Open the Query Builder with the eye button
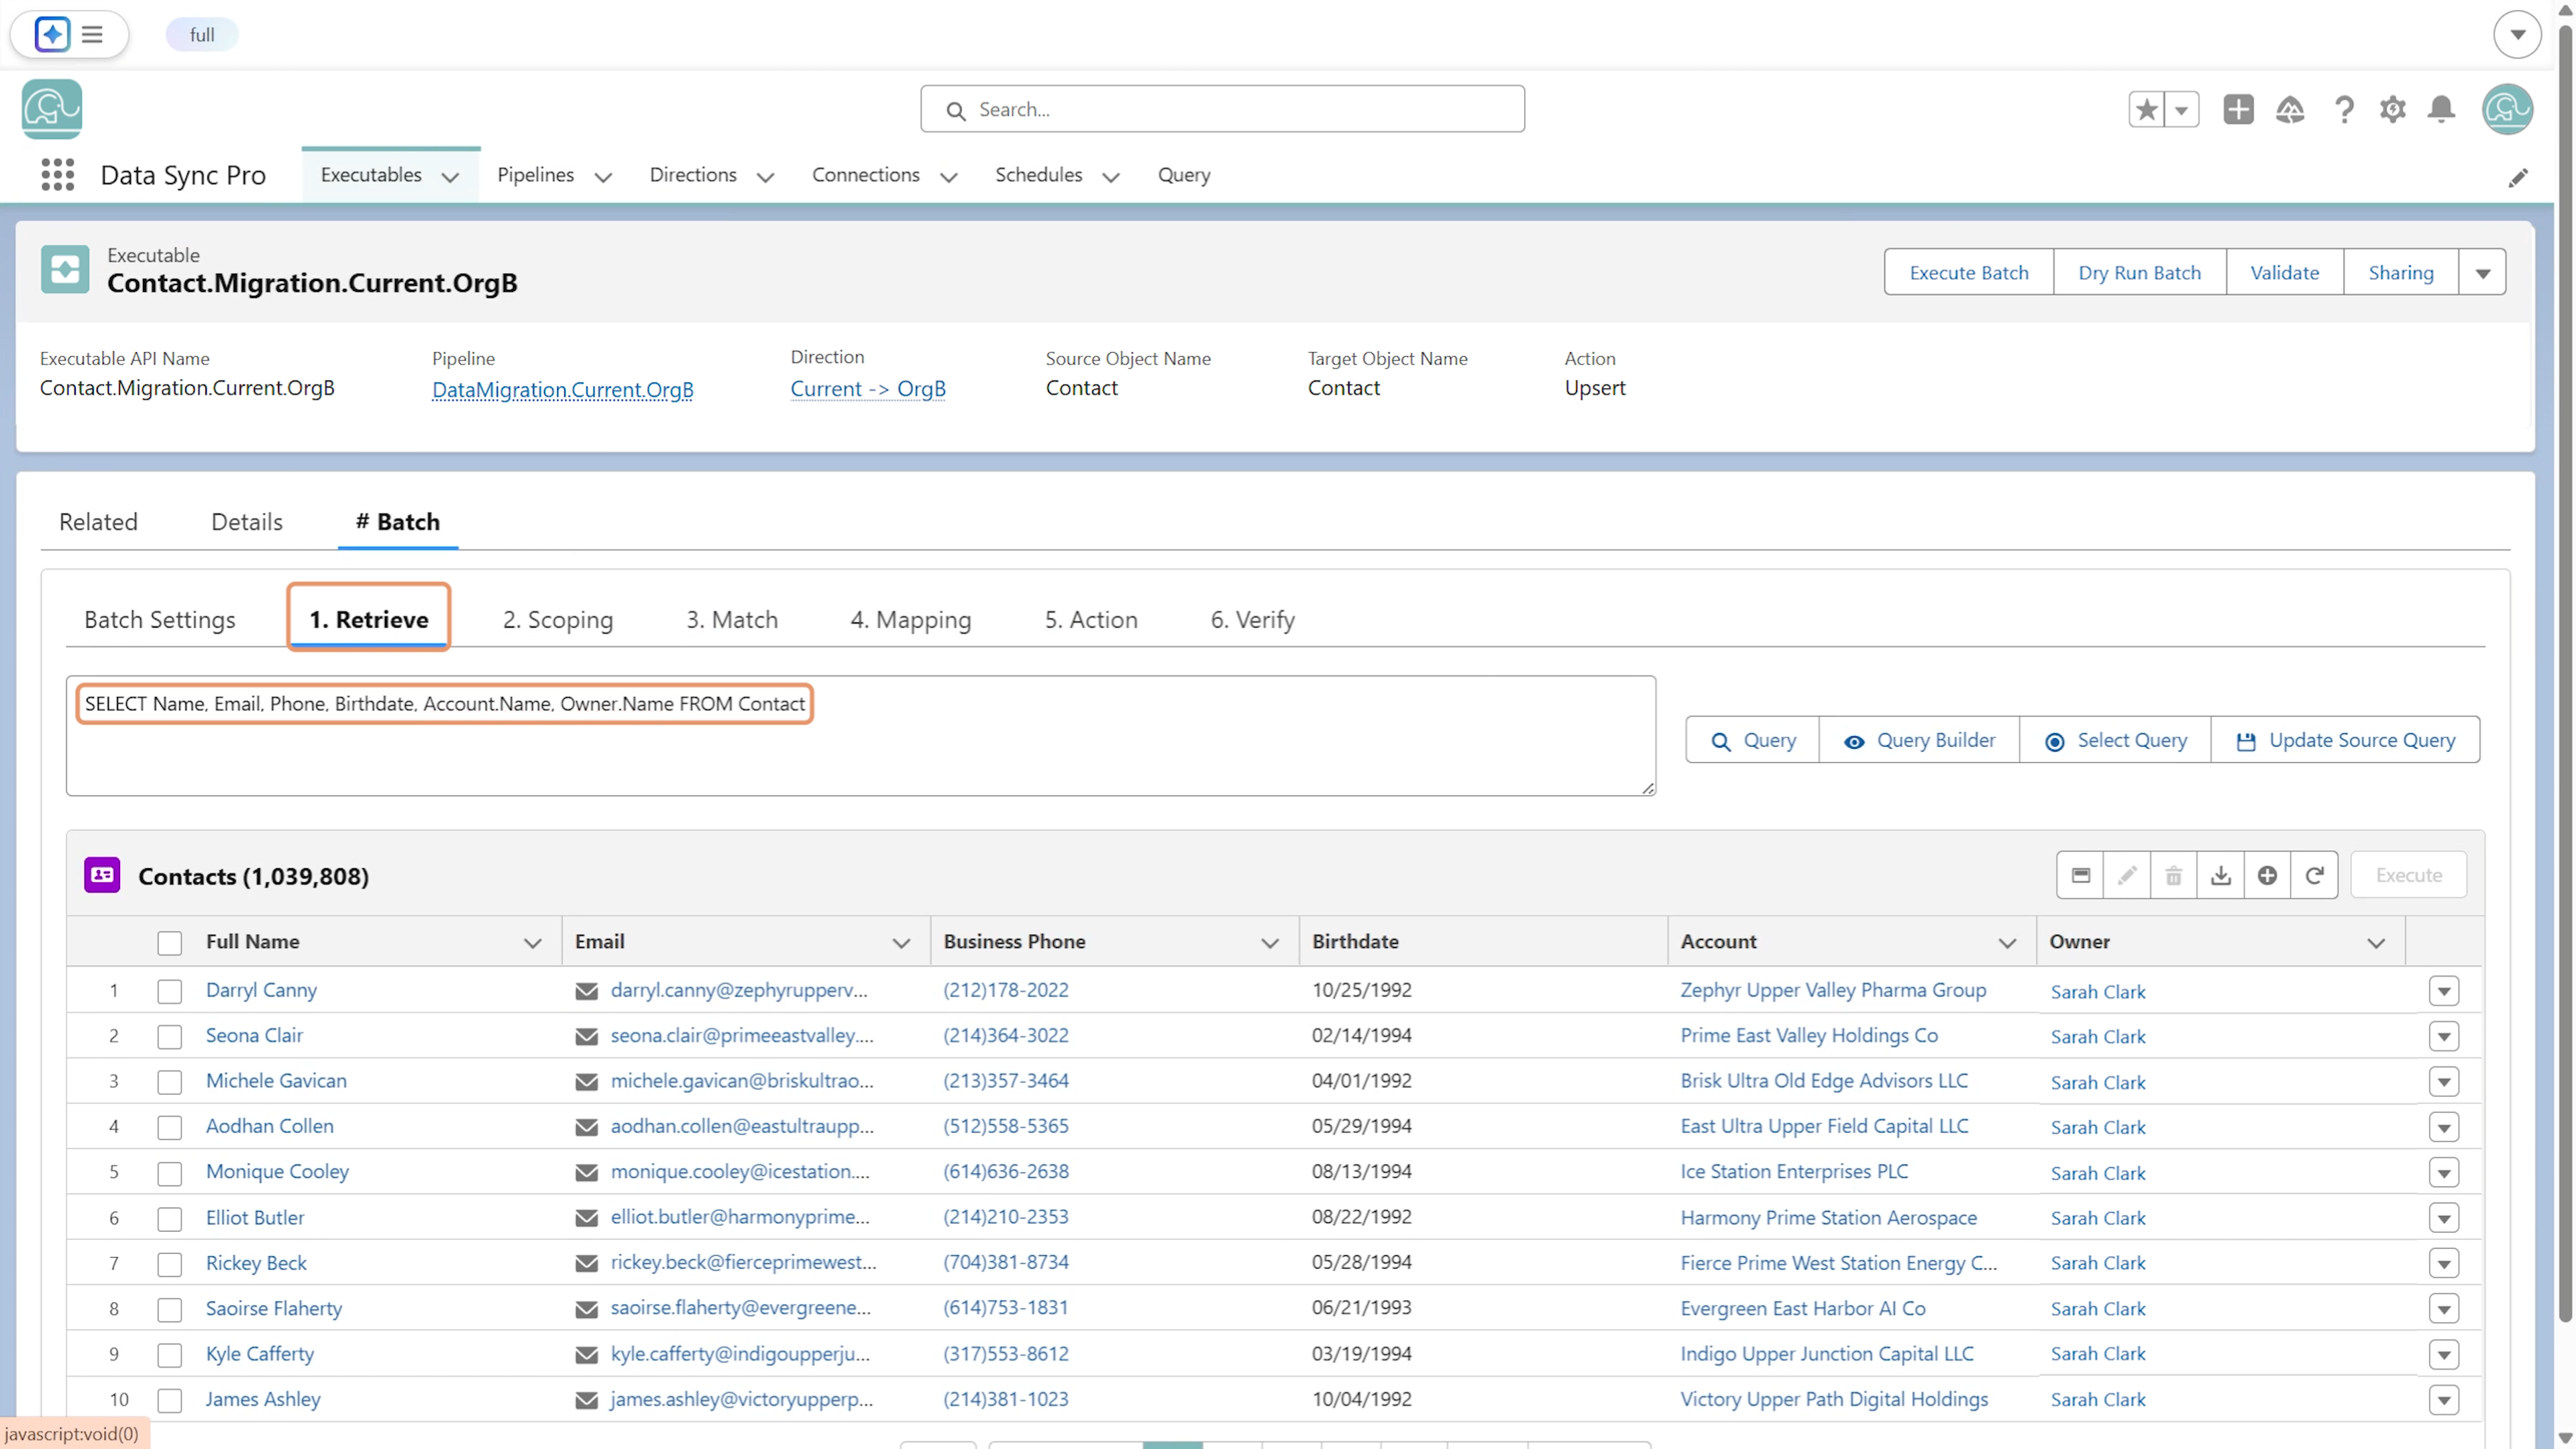 point(1919,740)
